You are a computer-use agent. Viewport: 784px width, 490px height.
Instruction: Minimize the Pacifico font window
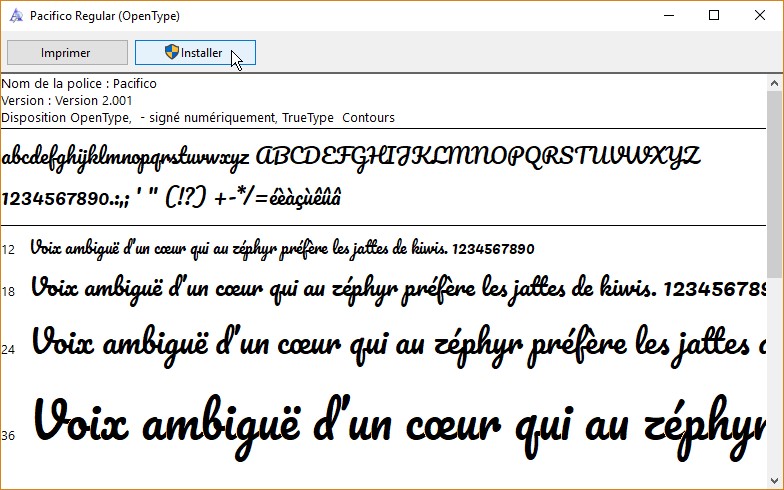click(x=666, y=15)
